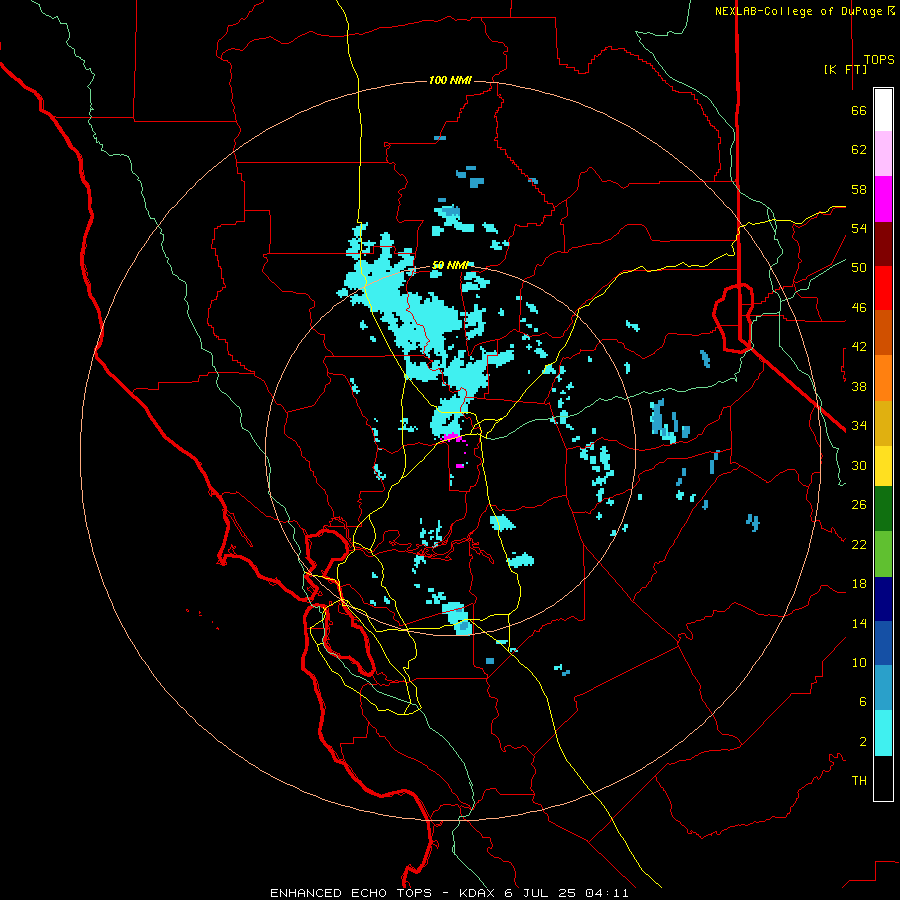Click the dark orange legend swatch
The width and height of the screenshot is (900, 900).
[x=883, y=333]
